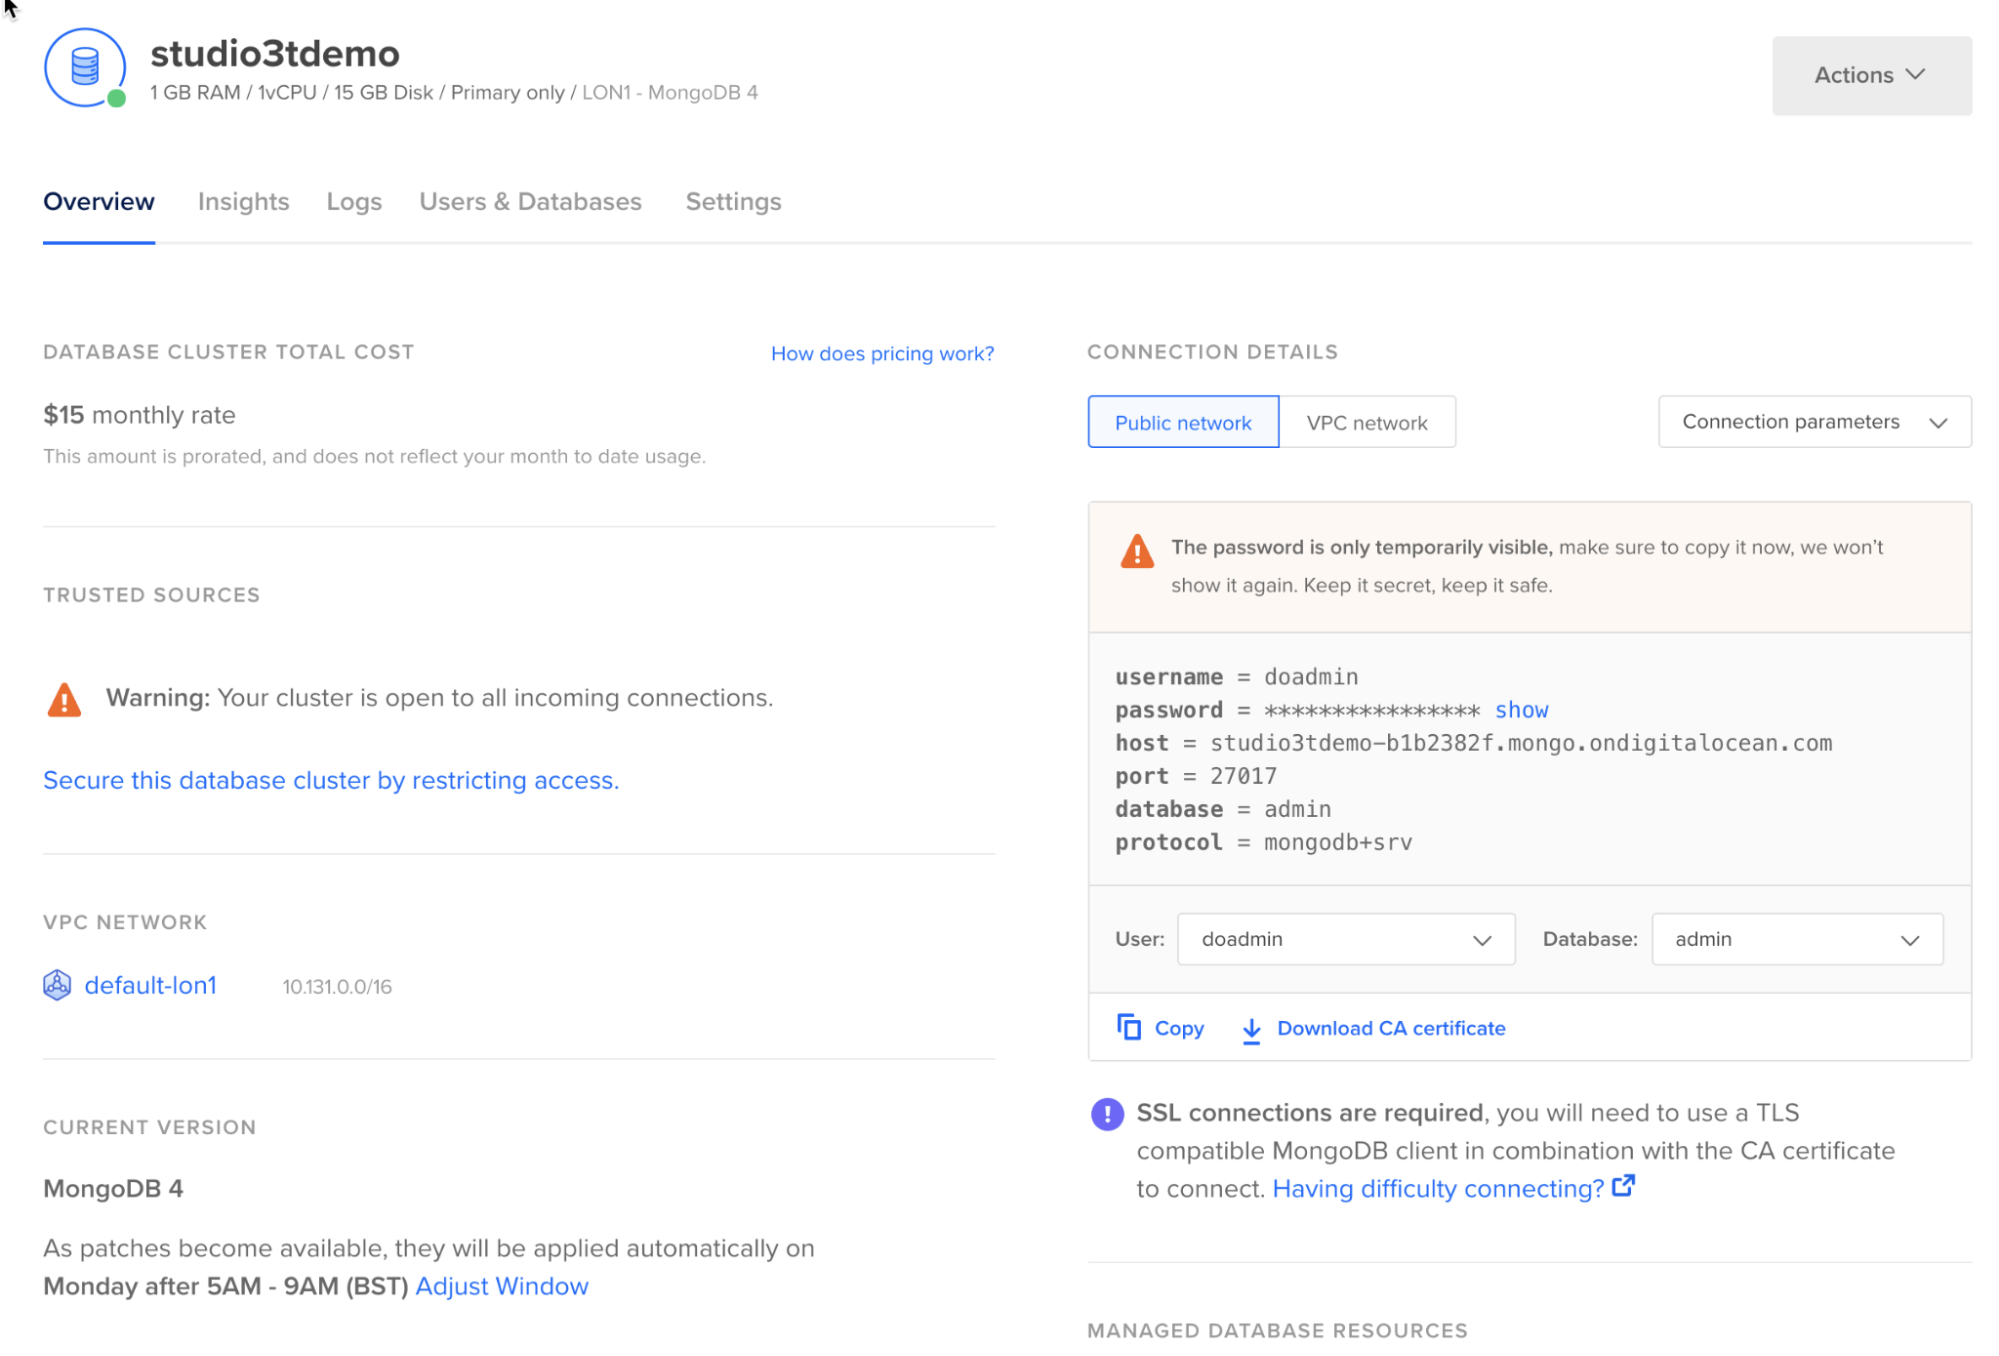Click external link icon after difficulty connecting text
This screenshot has width=1999, height=1356.
click(1624, 1186)
